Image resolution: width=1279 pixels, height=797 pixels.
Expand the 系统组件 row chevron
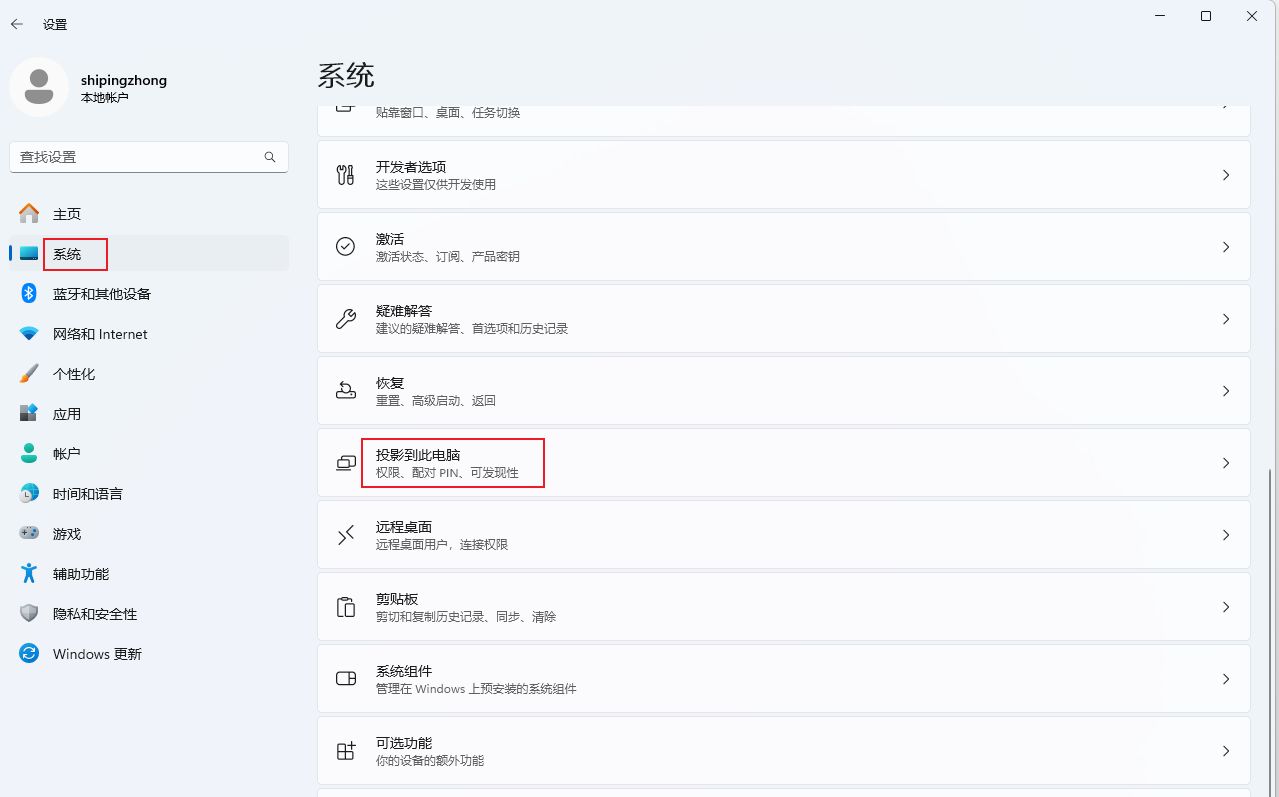(x=1226, y=679)
